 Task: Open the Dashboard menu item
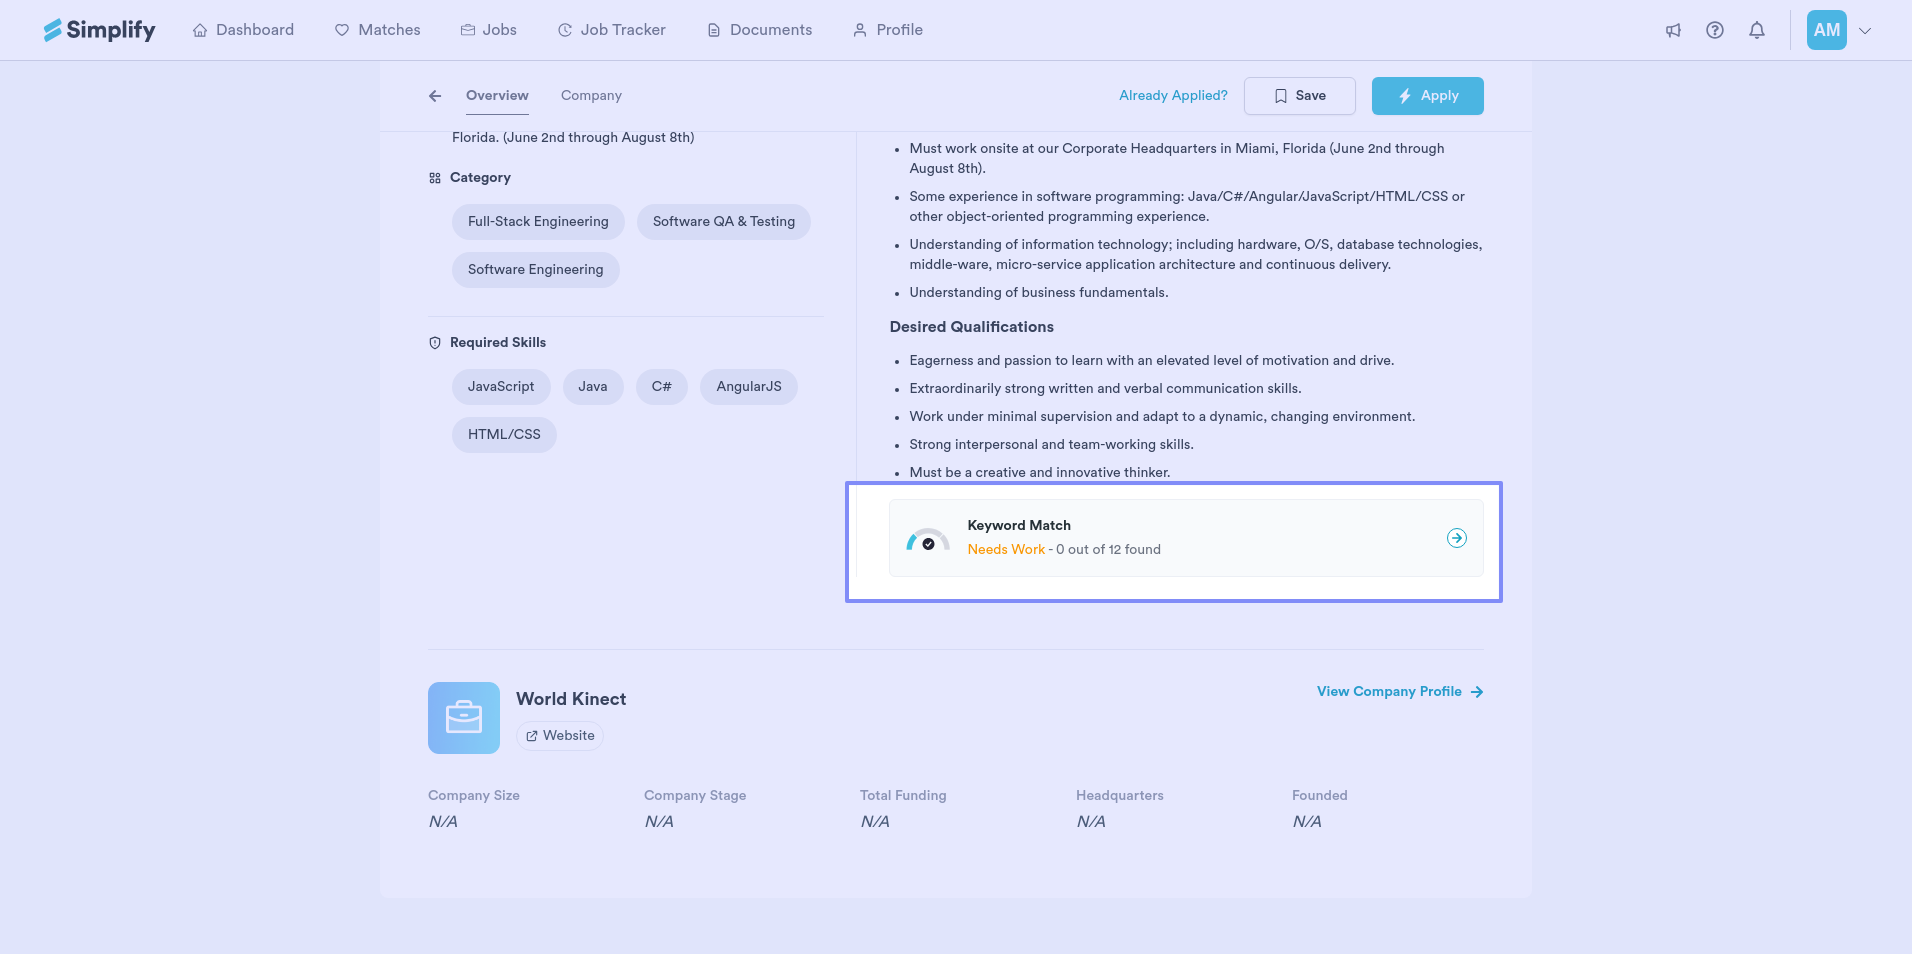coord(243,30)
